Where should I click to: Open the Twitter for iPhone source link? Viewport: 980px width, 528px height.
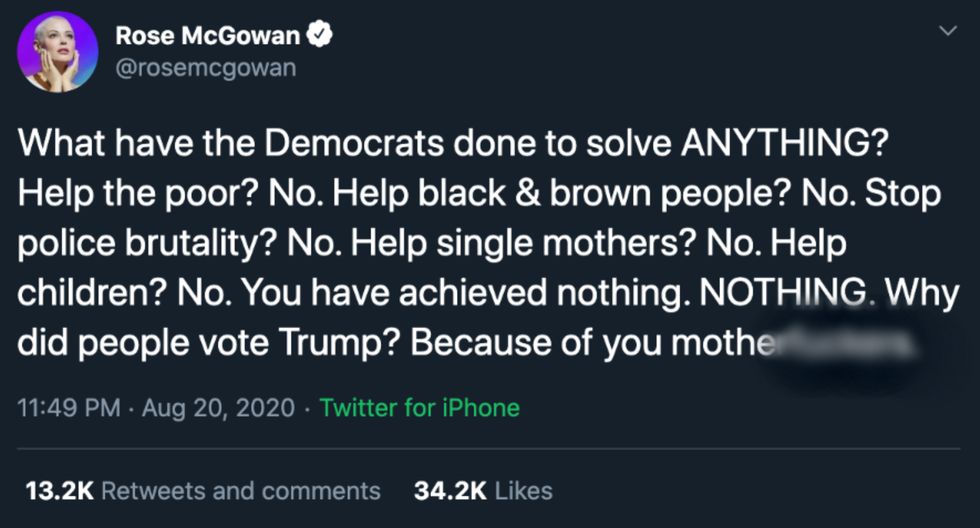pos(420,408)
